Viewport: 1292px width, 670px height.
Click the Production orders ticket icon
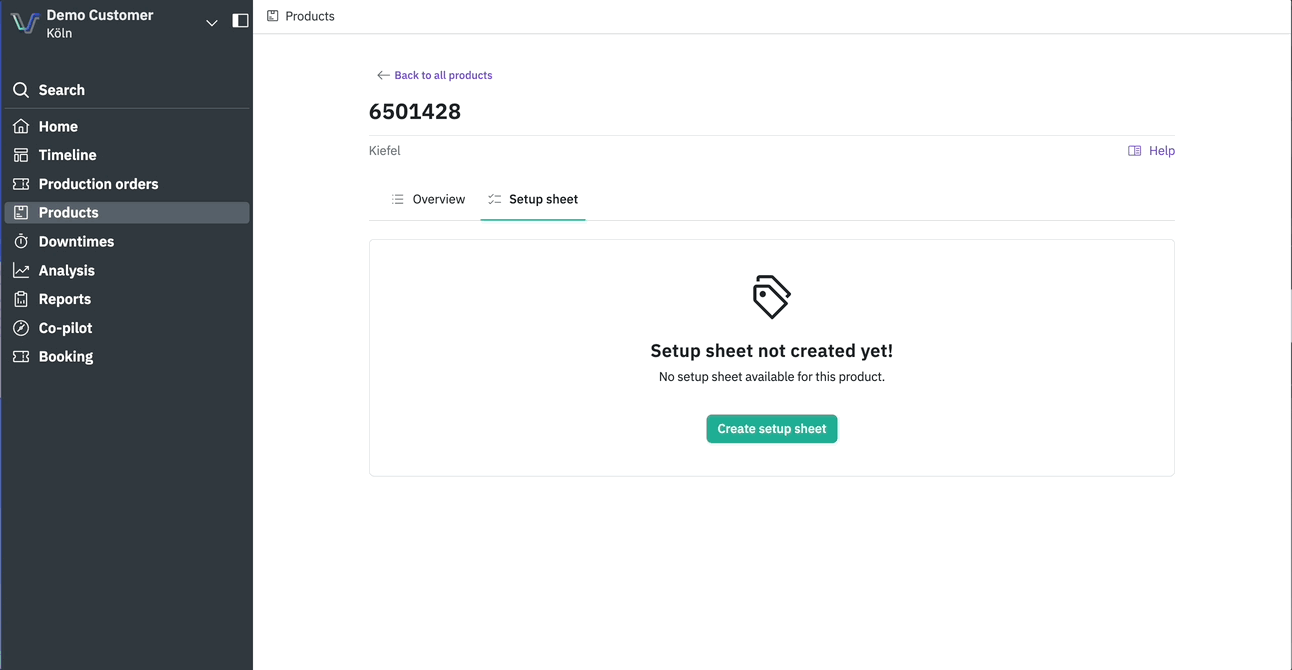coord(21,184)
